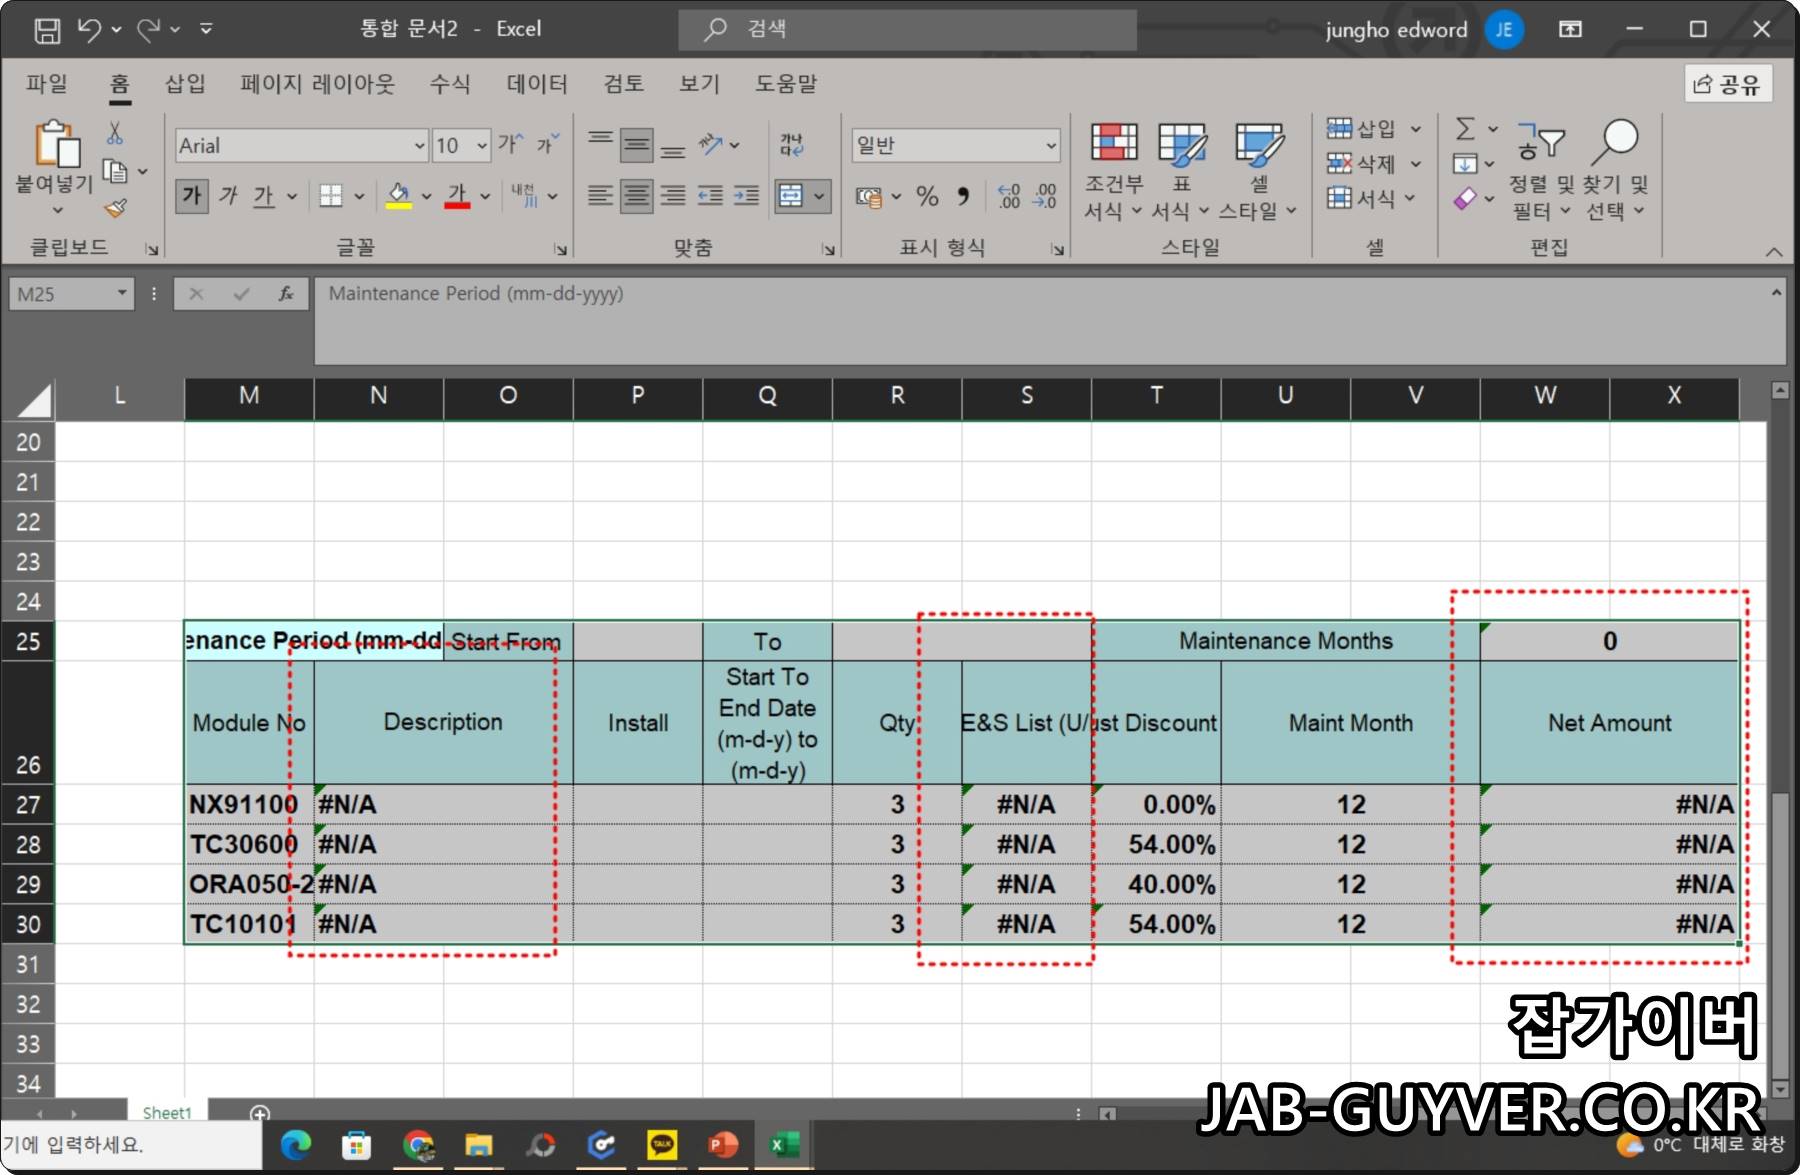
Task: Expand the 삽입 cells dropdown arrow
Action: 1415,129
